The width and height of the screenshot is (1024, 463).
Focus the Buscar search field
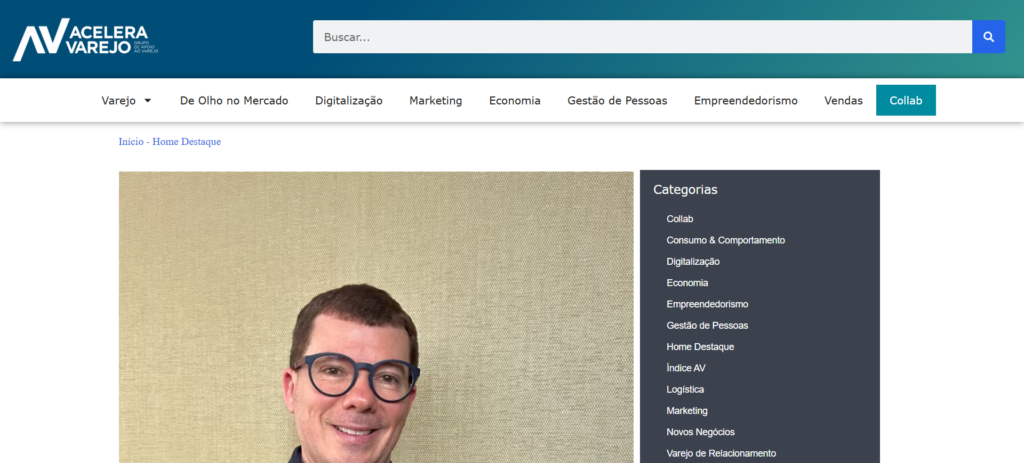click(642, 37)
